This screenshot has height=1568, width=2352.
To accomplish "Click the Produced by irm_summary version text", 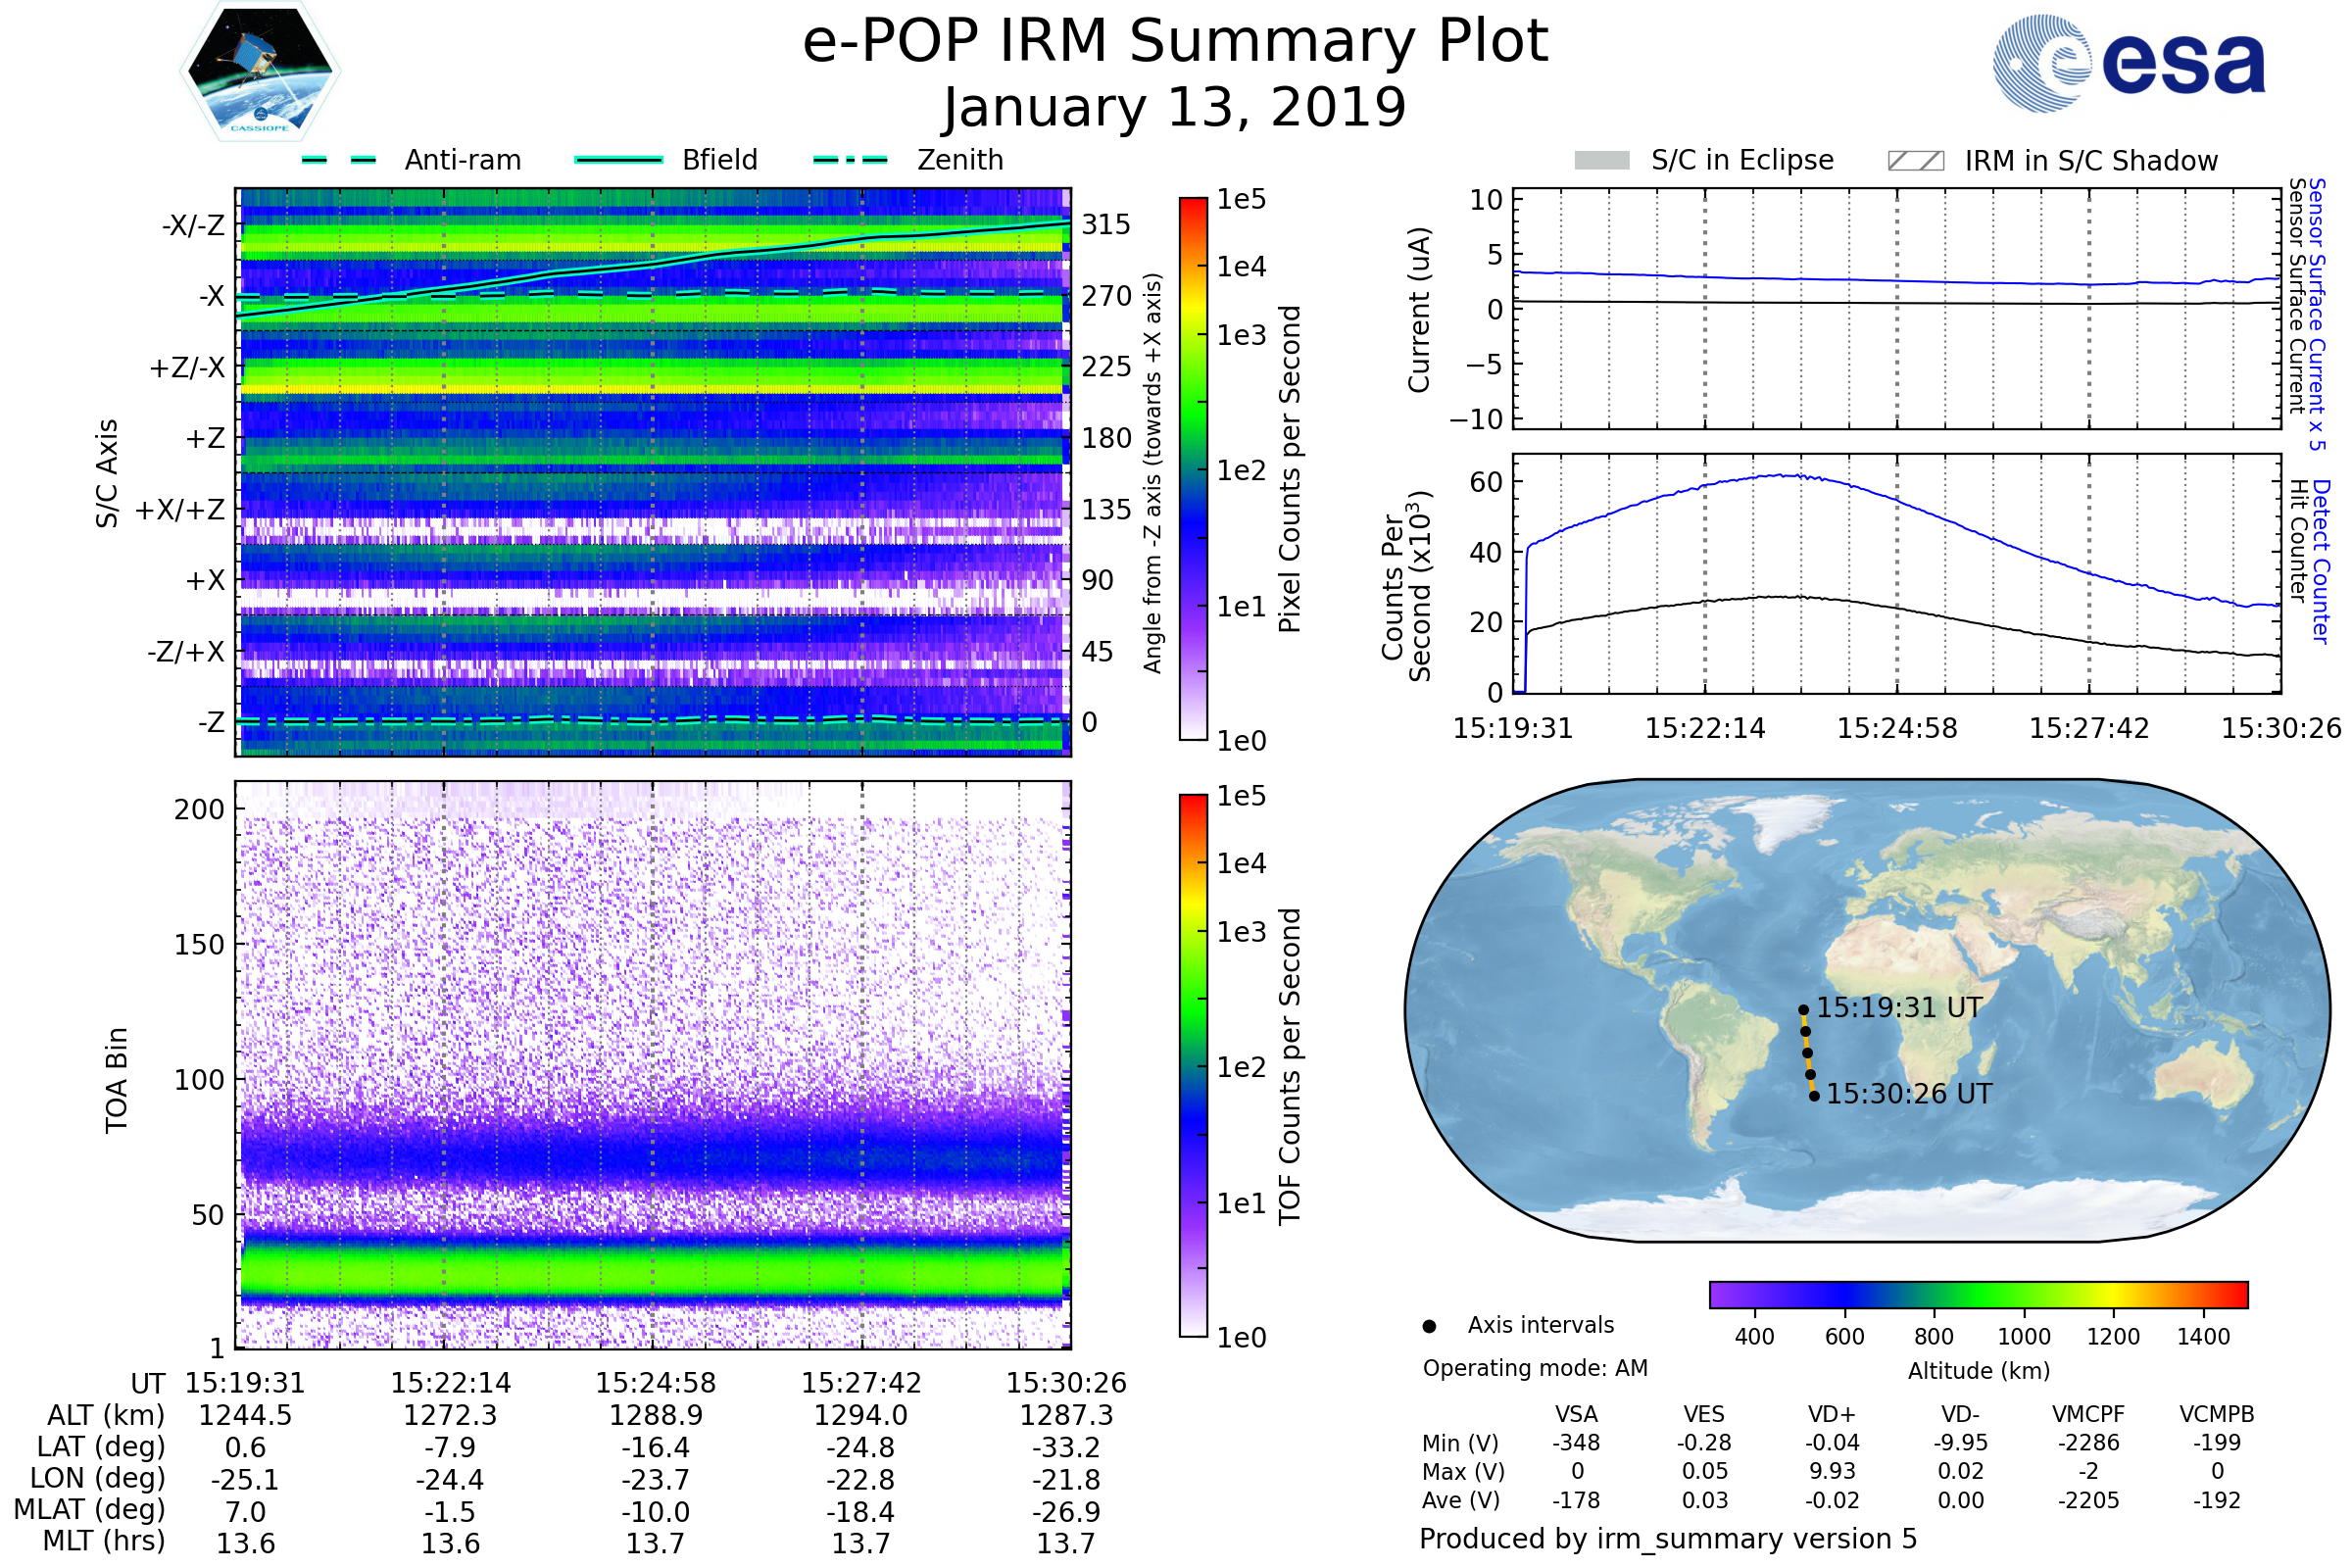I will [x=1667, y=1539].
